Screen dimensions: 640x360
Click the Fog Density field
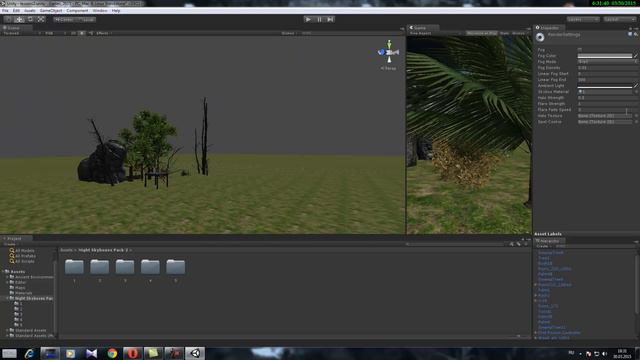point(607,68)
